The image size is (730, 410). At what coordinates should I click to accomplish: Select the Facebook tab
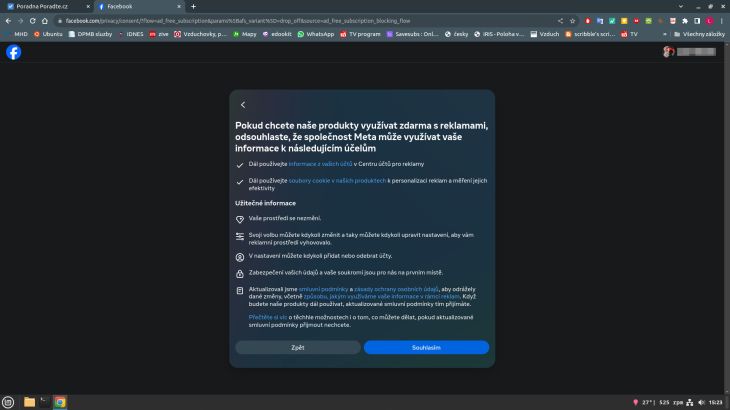[140, 7]
